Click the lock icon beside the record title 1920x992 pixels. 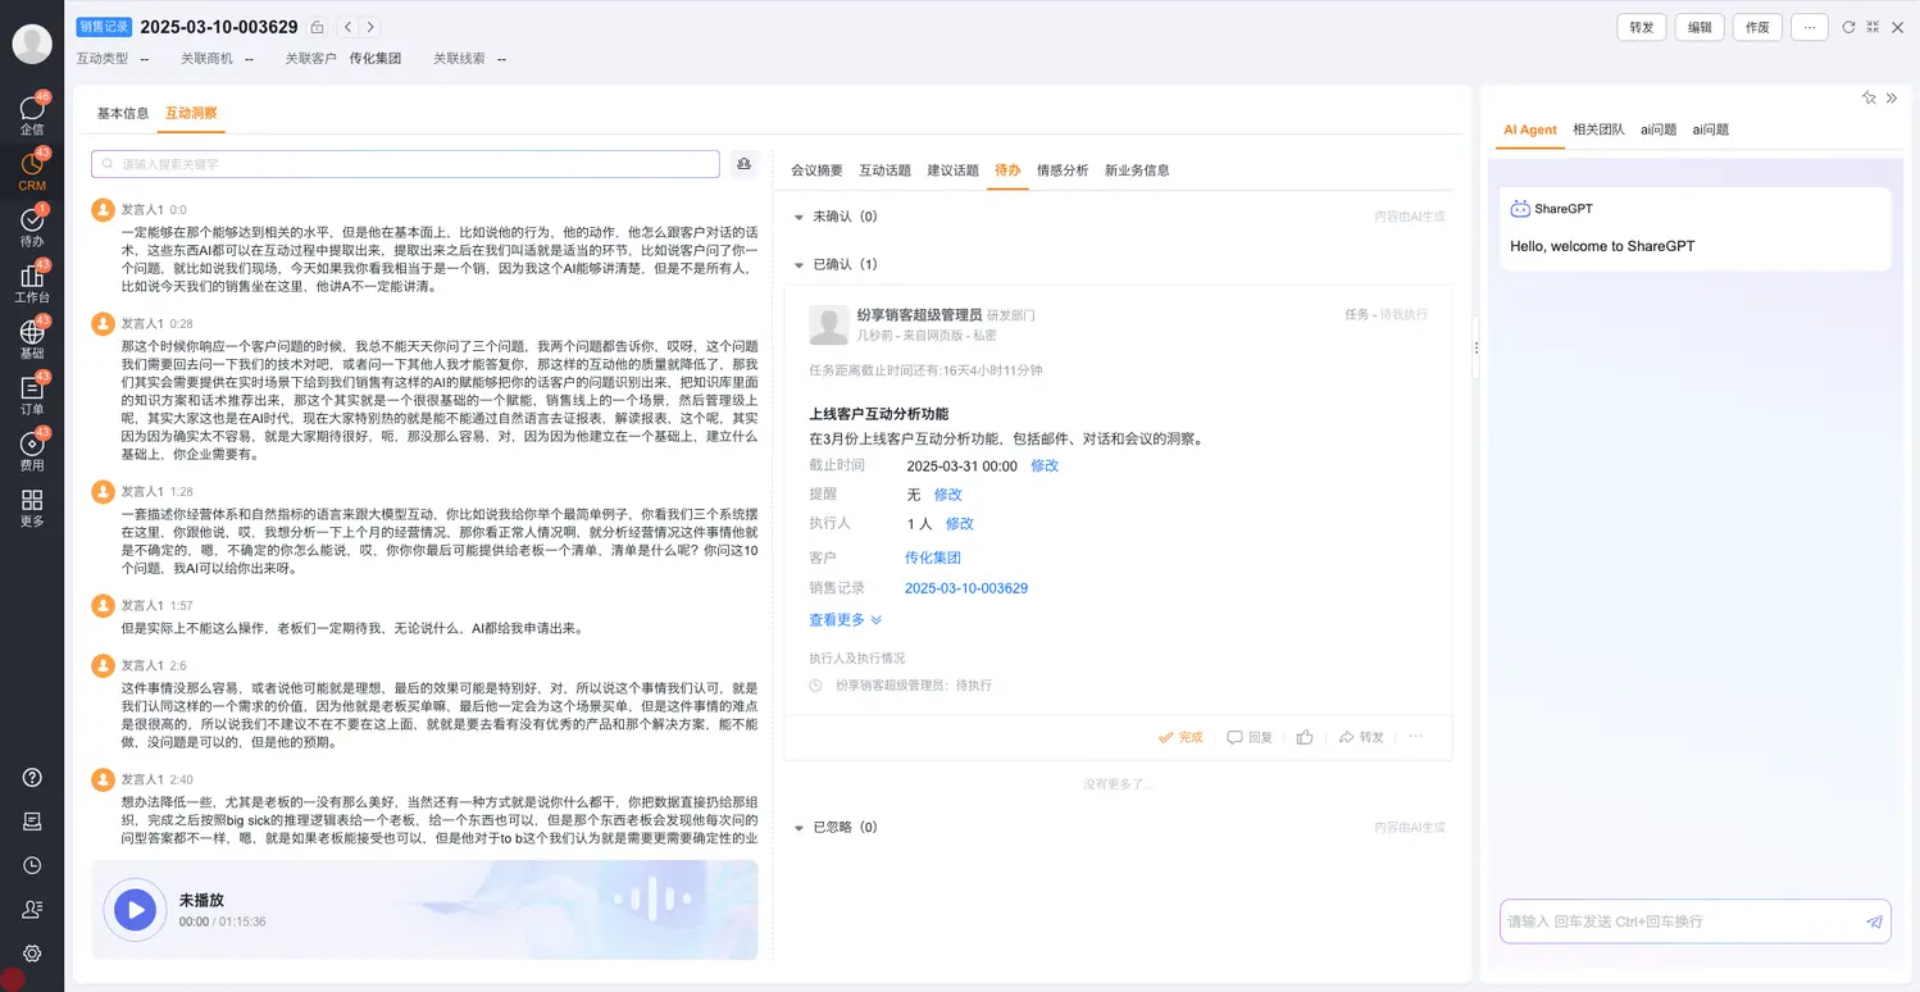[x=317, y=27]
